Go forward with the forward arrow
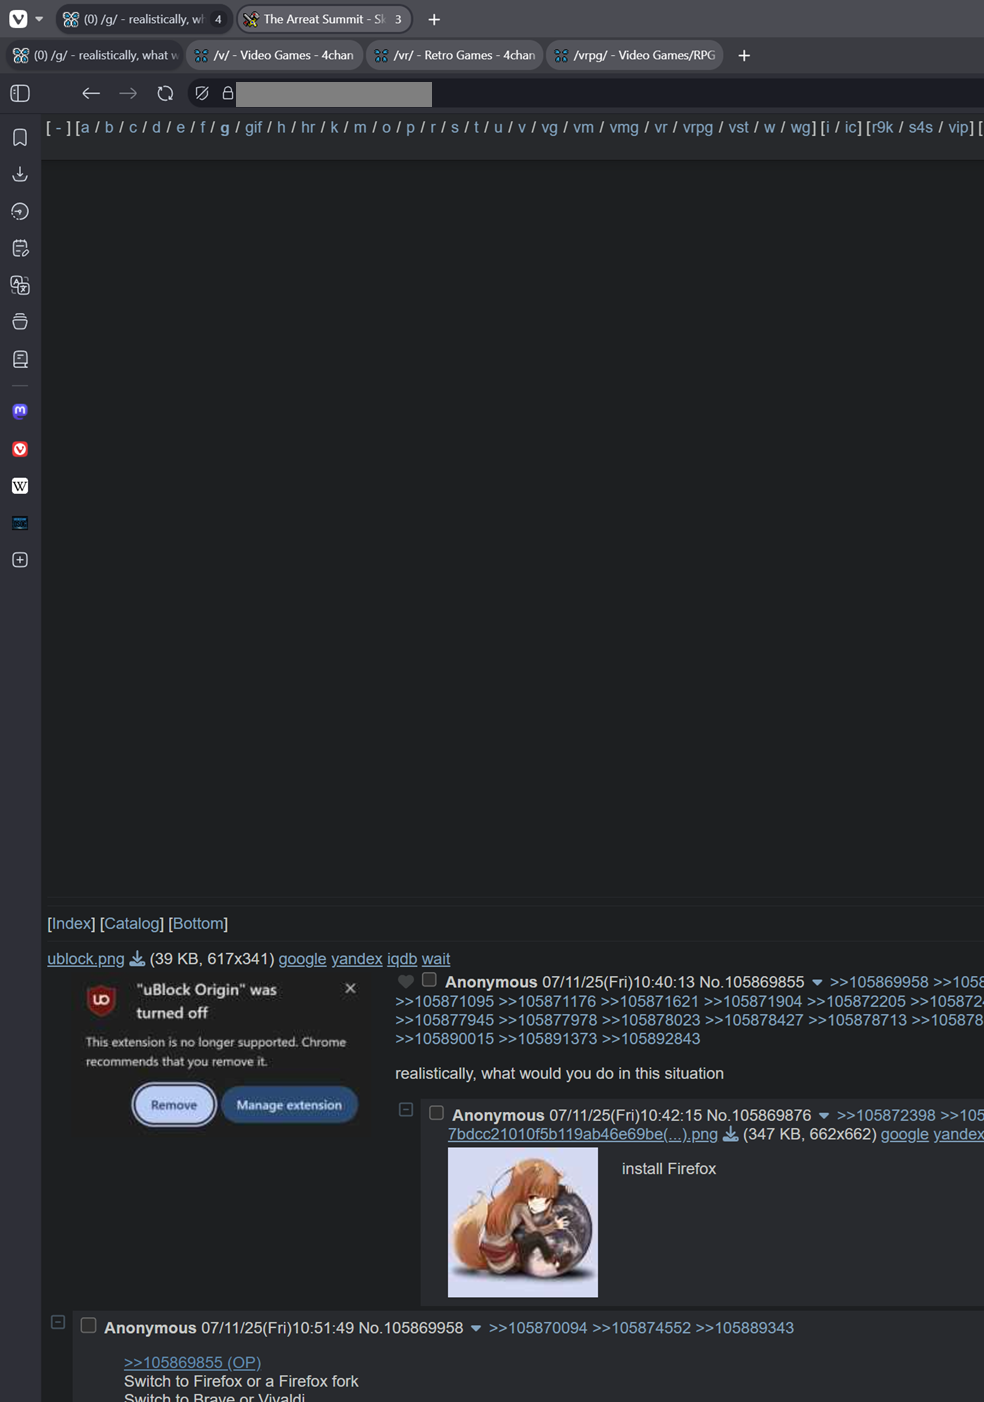 click(x=128, y=93)
